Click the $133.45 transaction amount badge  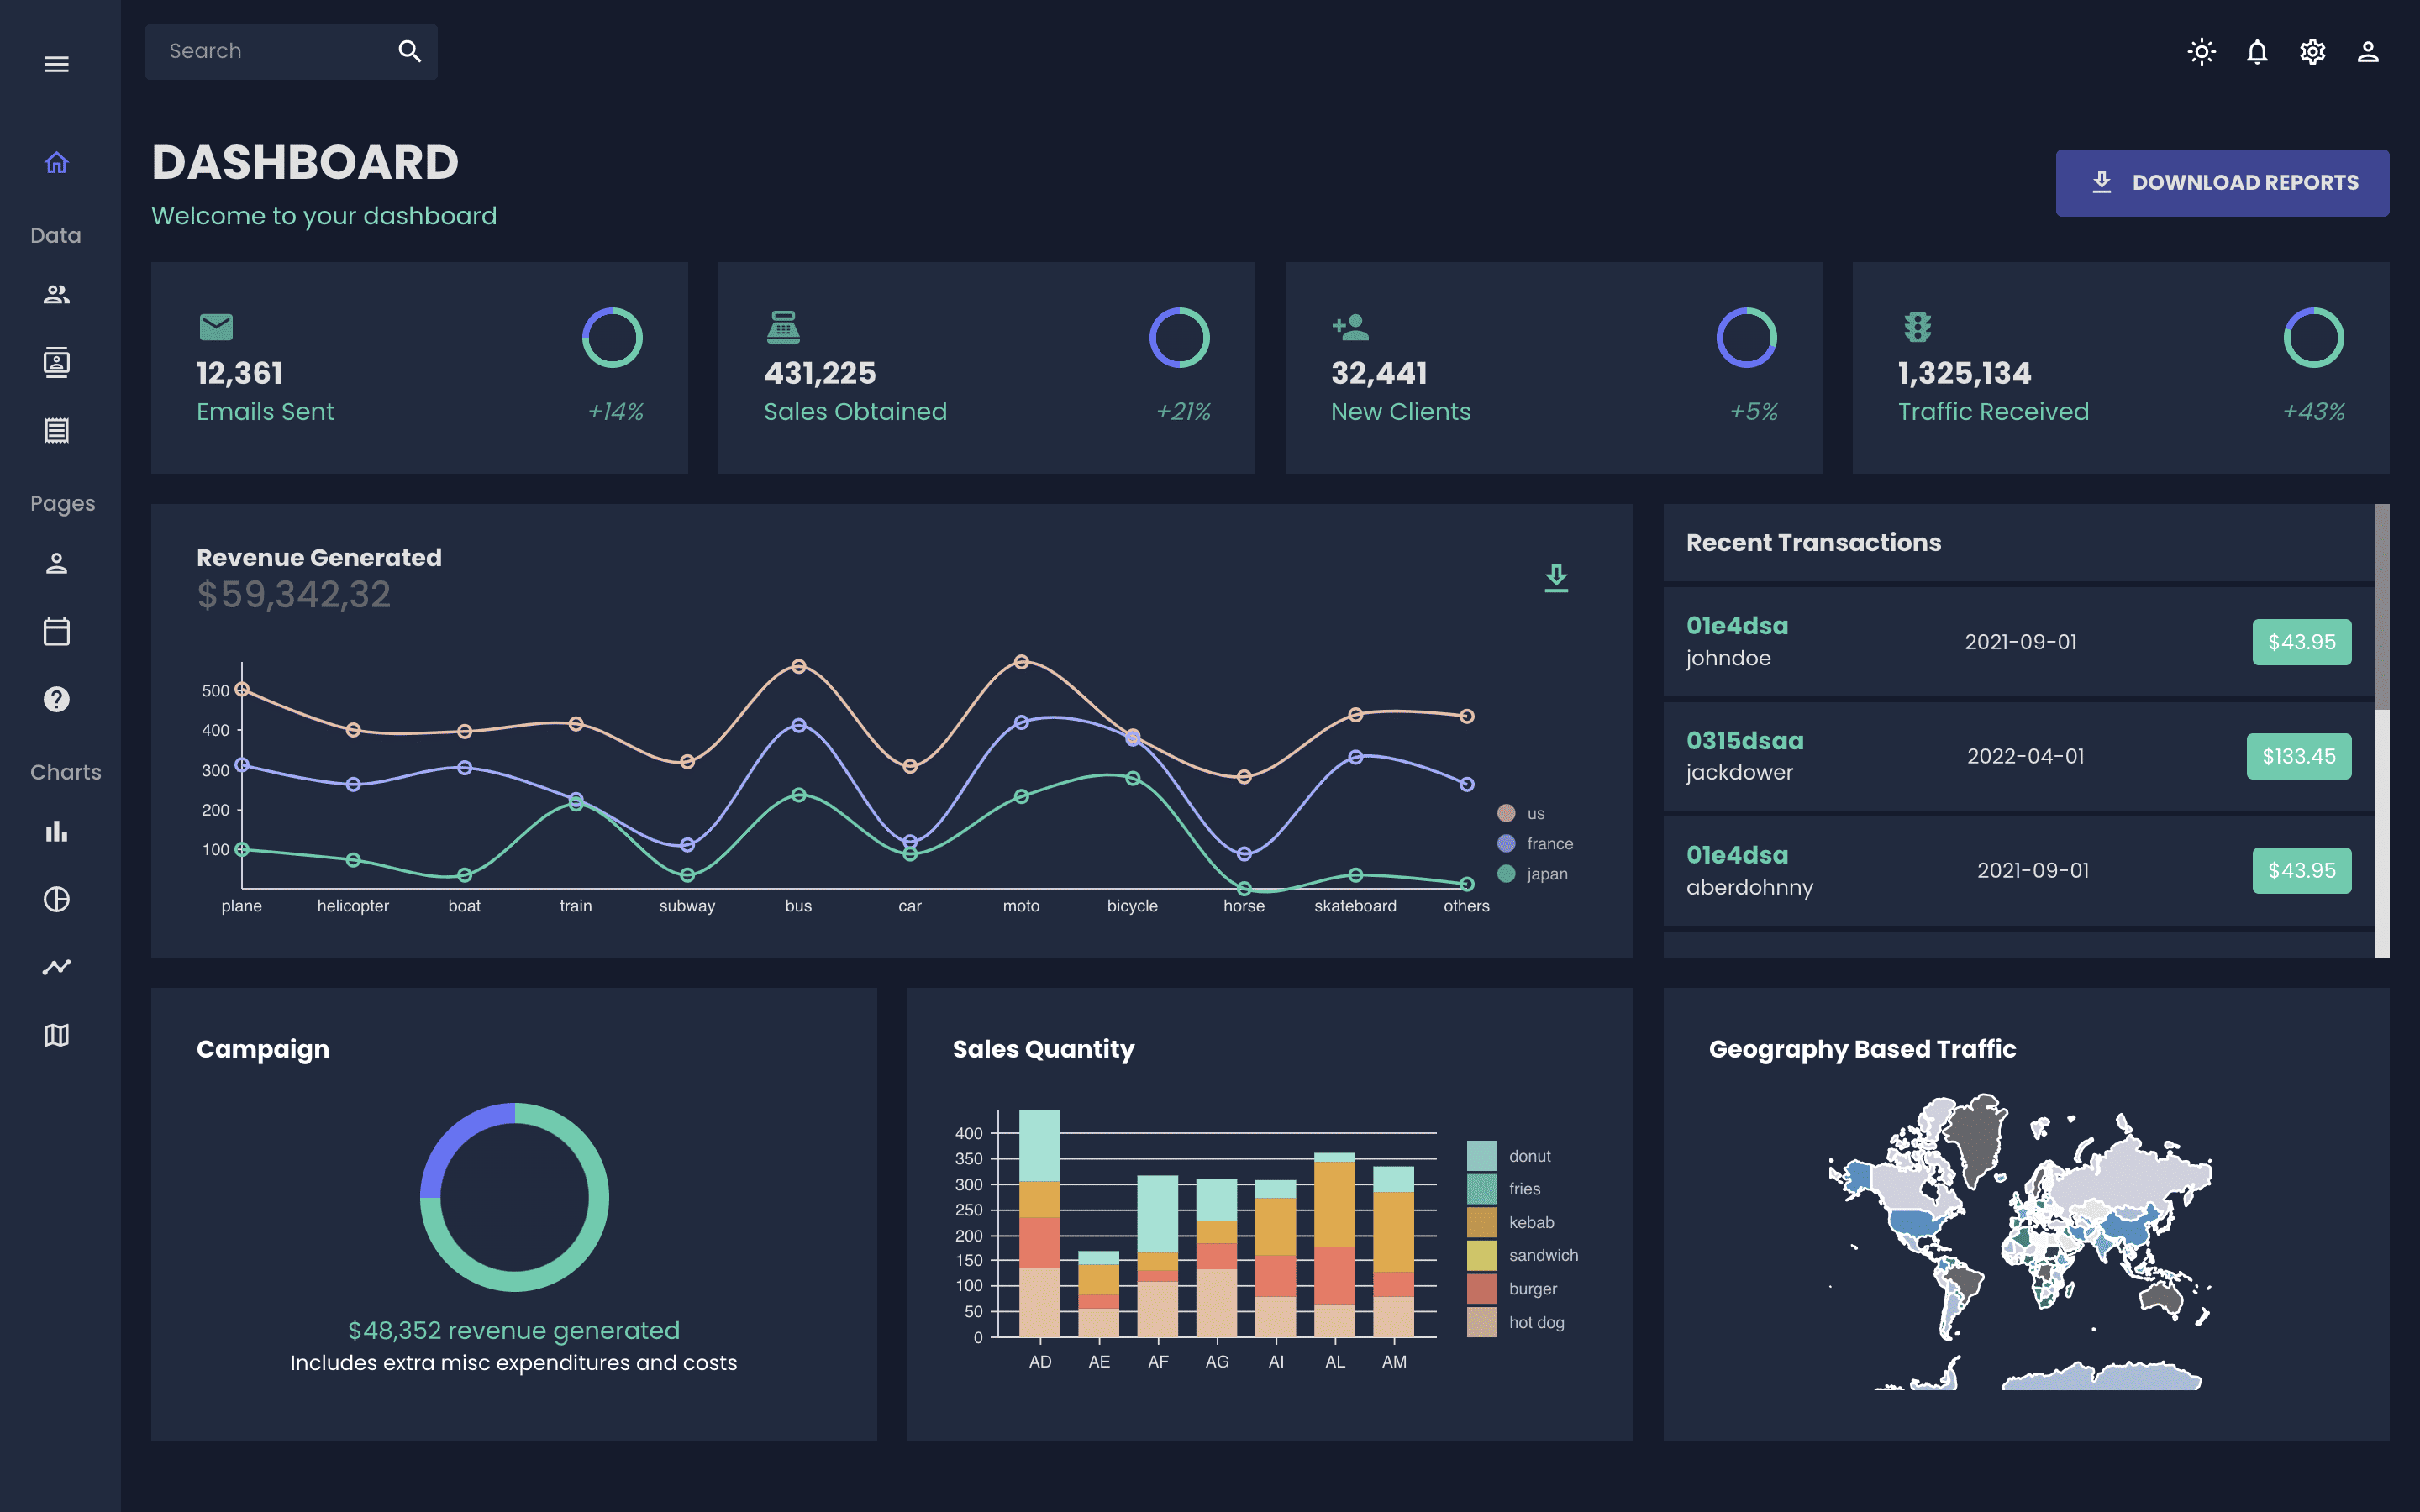2298,756
